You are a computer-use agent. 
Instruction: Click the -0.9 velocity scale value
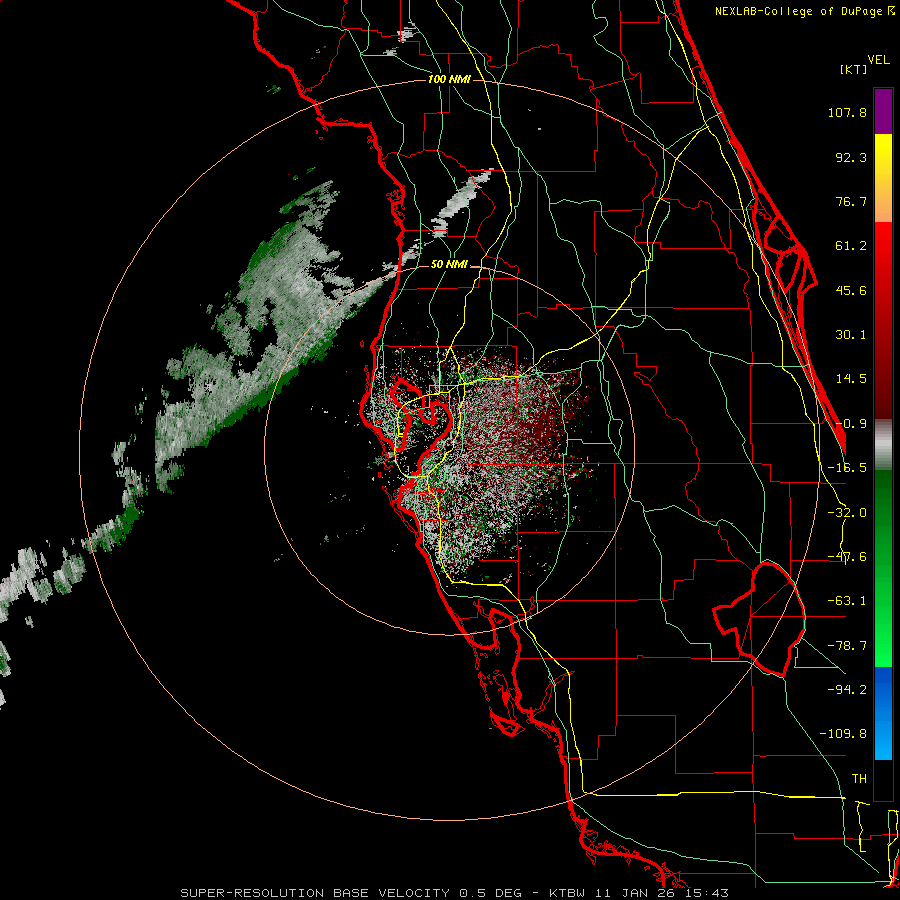851,424
